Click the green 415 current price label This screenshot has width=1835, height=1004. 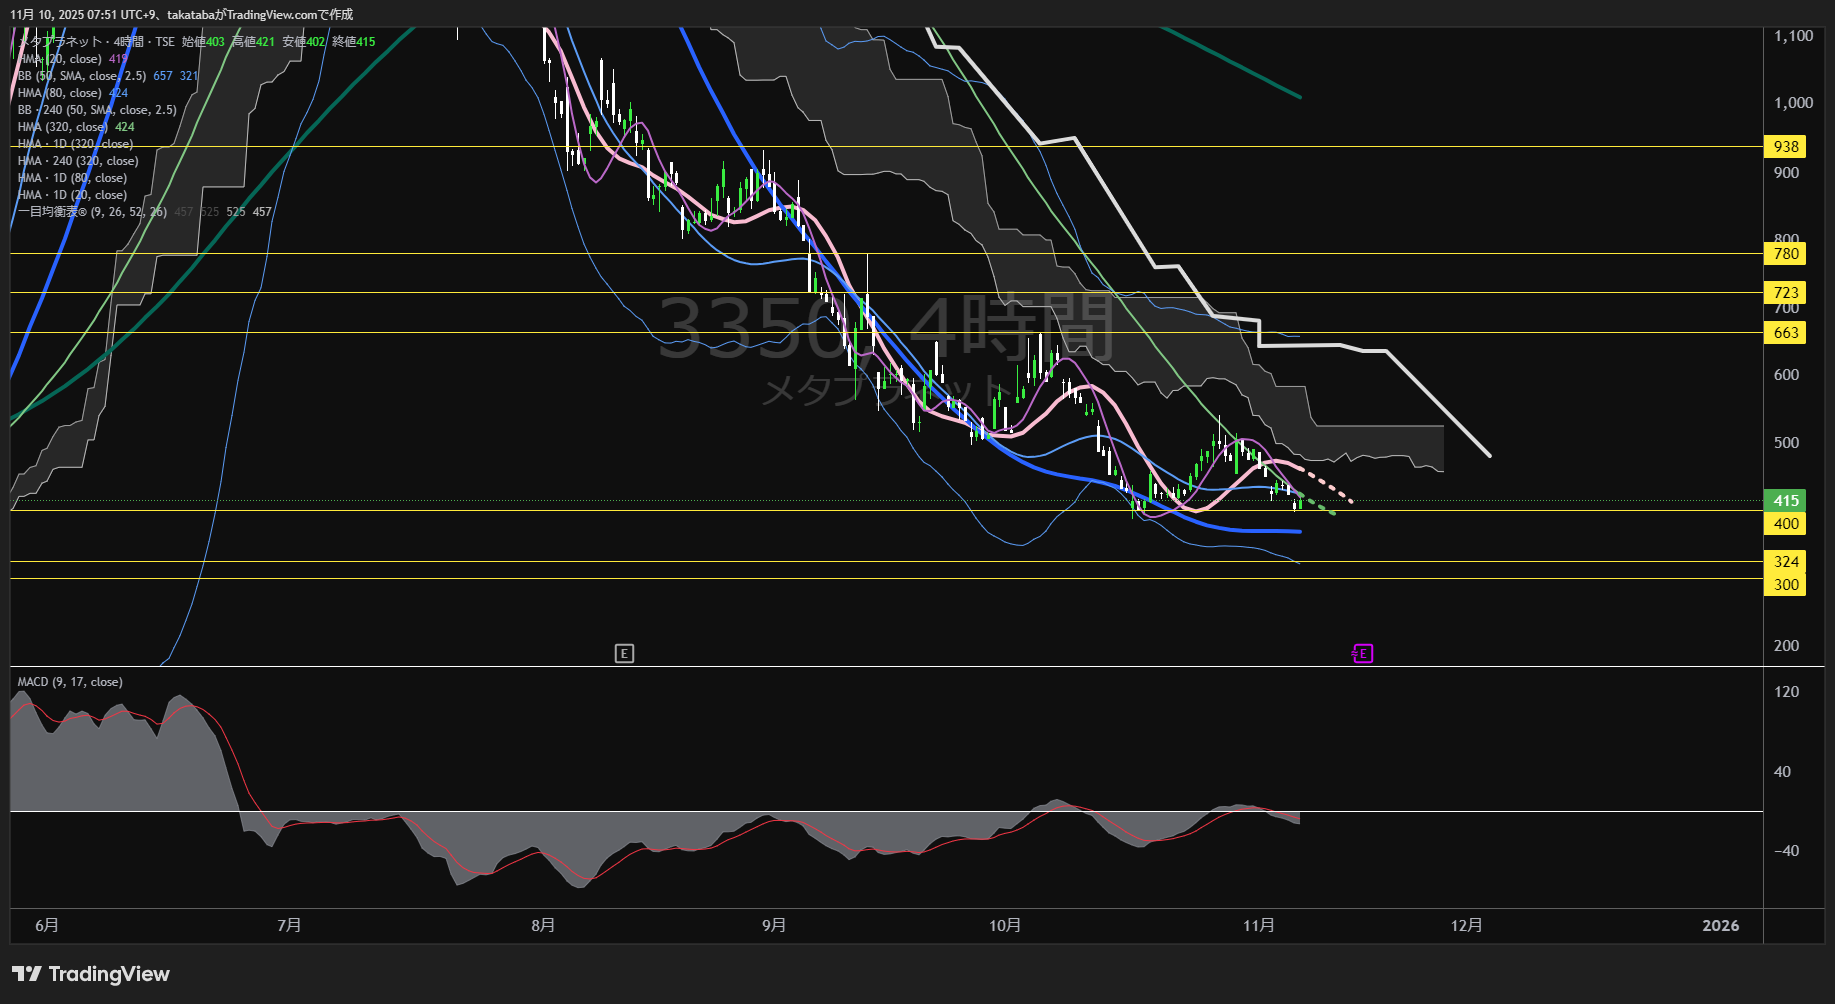click(x=1785, y=500)
